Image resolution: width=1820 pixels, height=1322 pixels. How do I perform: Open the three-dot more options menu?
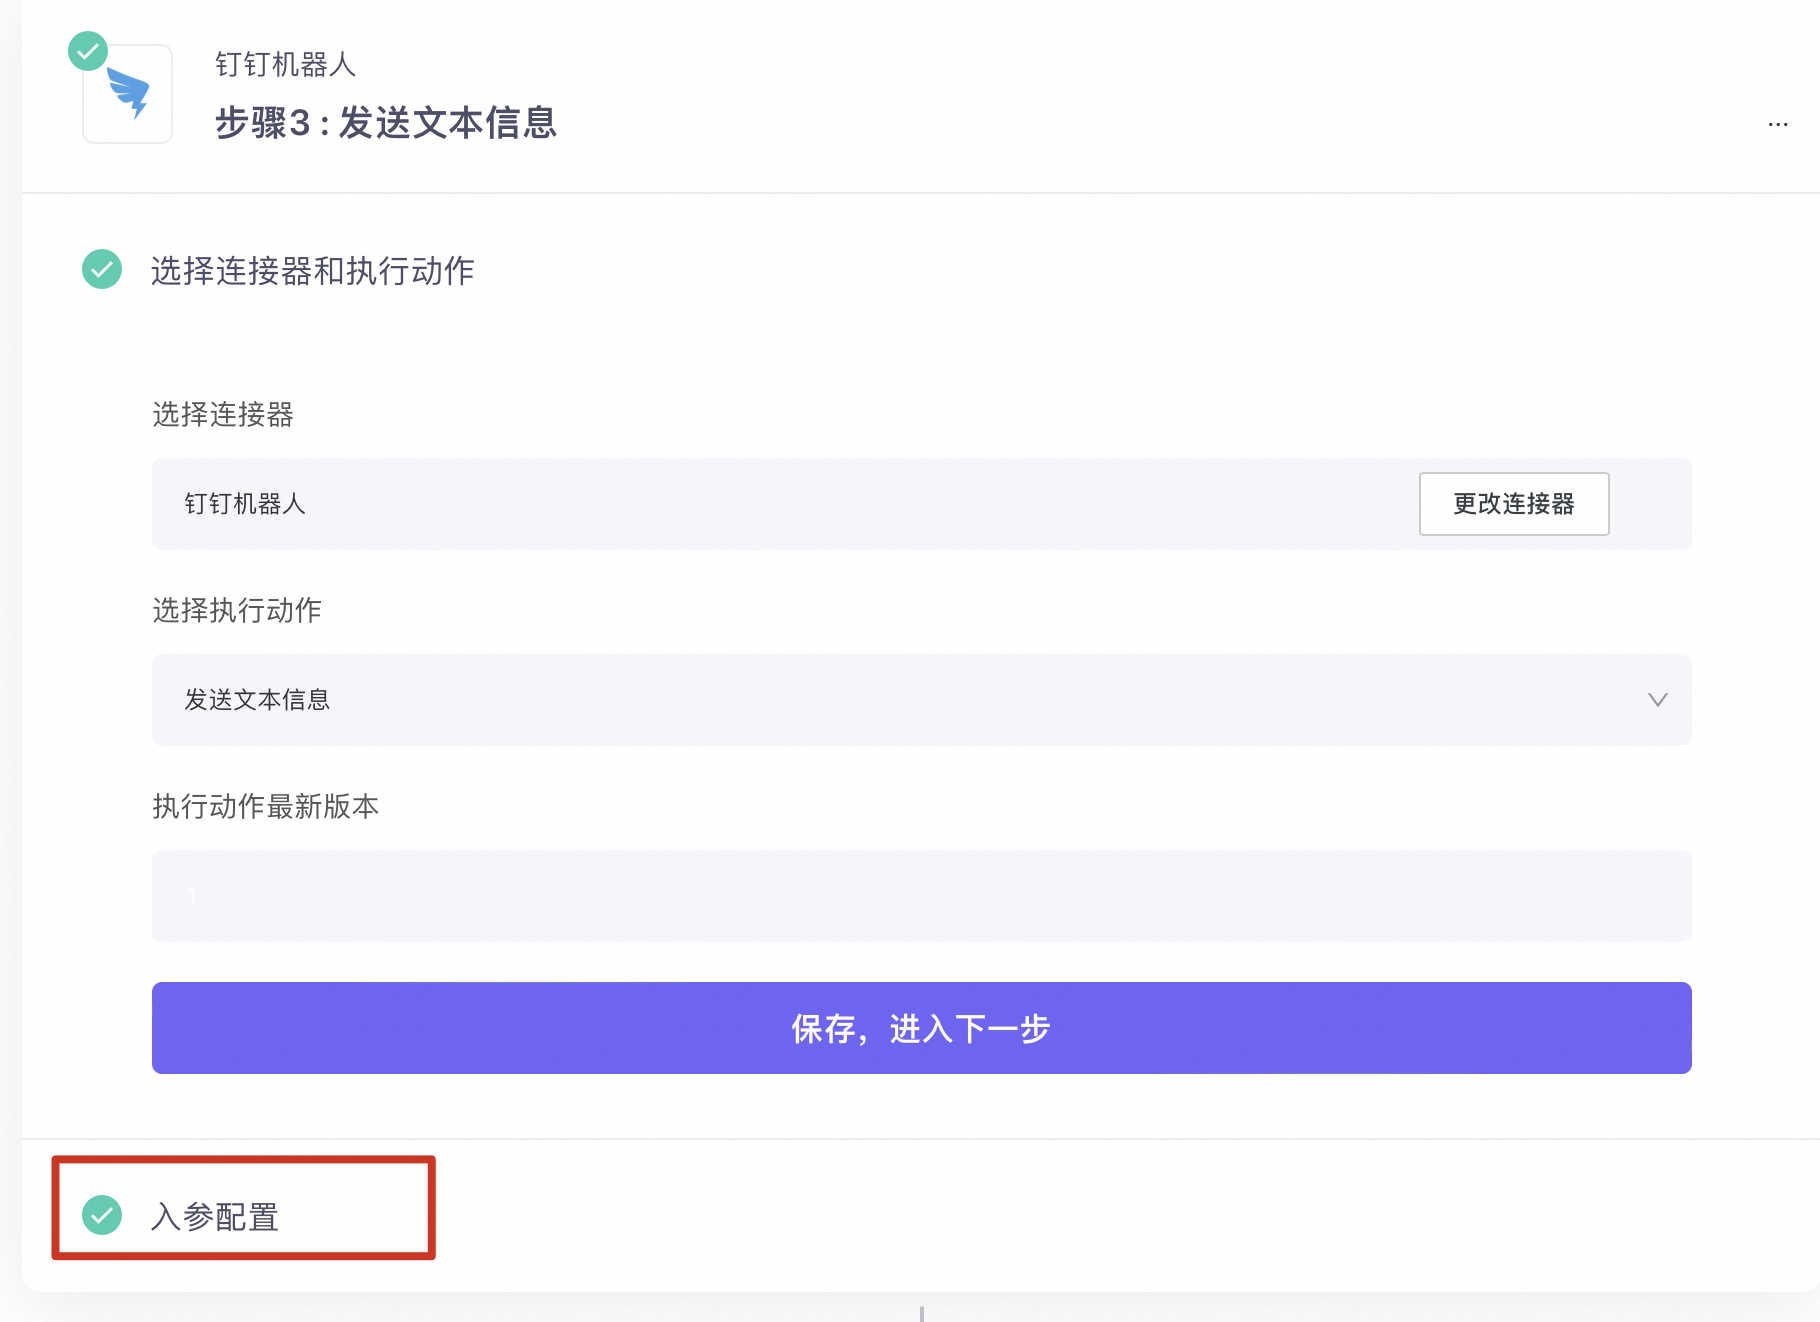click(x=1777, y=124)
